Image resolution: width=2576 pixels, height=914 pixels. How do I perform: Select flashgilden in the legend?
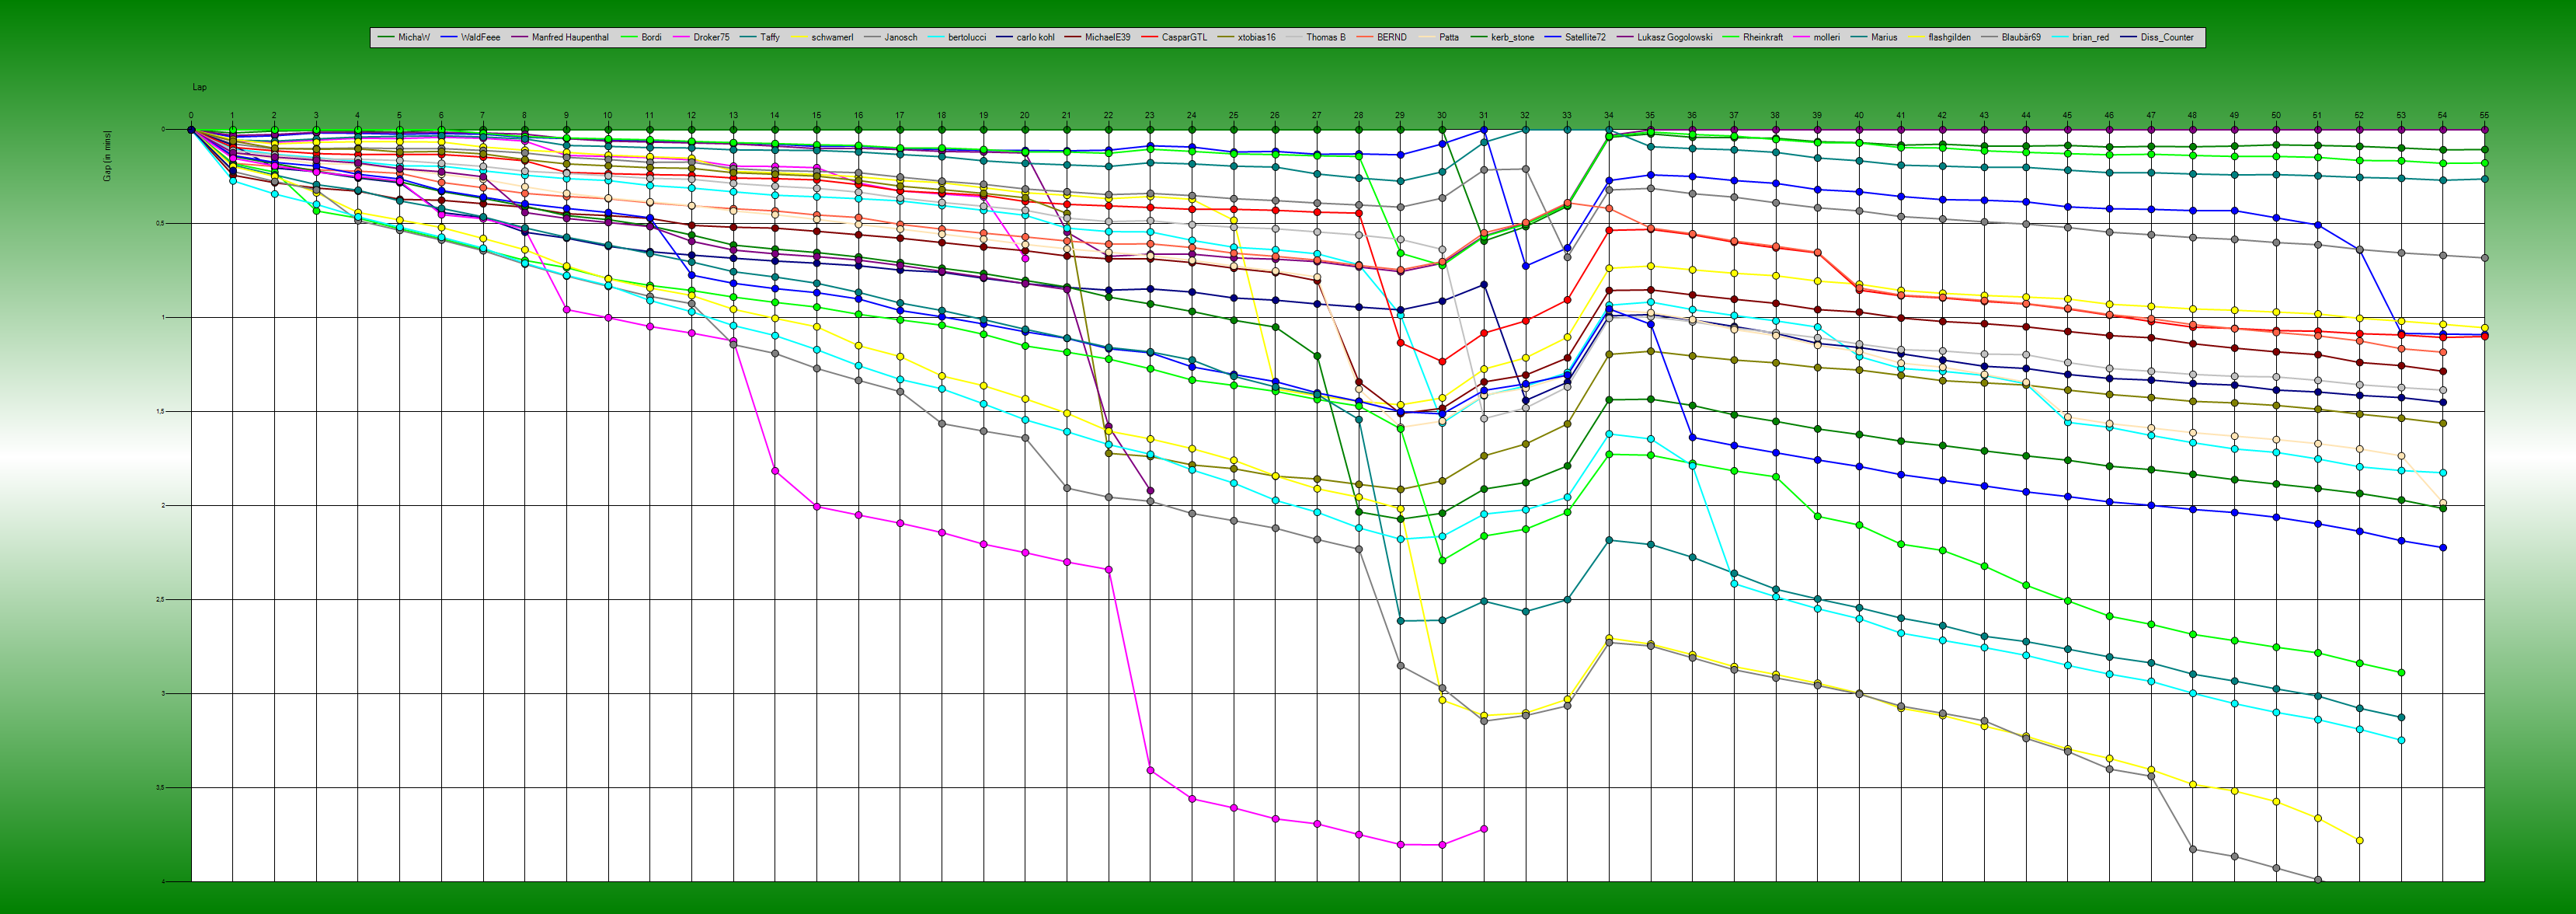click(x=1949, y=37)
